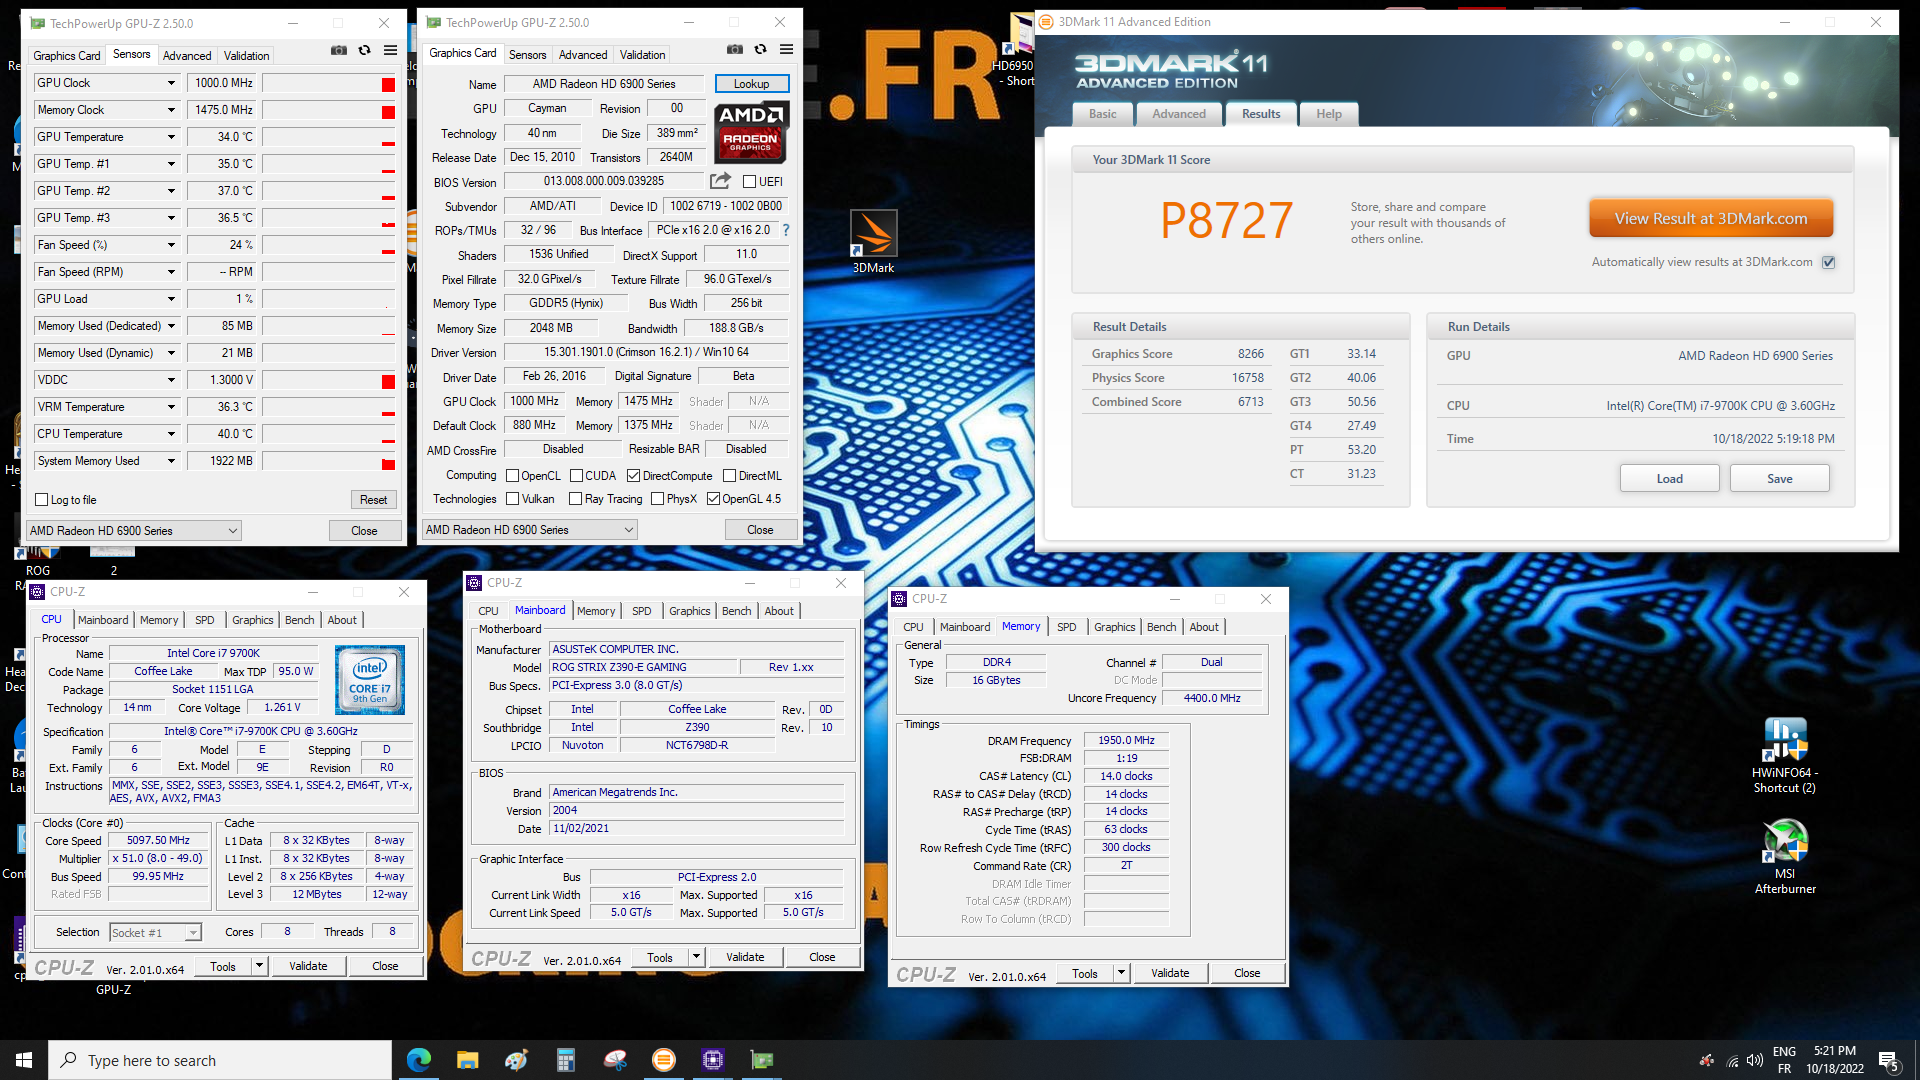
Task: Click Windows Start button
Action: tap(24, 1060)
